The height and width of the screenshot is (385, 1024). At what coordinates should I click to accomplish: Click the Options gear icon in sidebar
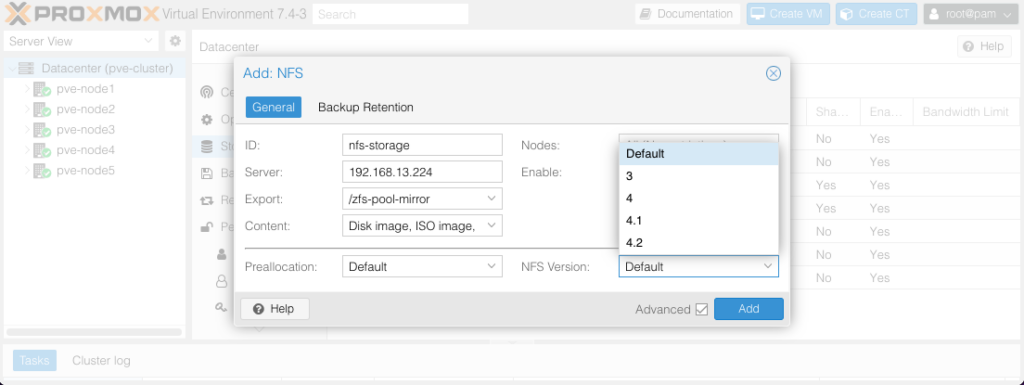(x=207, y=119)
